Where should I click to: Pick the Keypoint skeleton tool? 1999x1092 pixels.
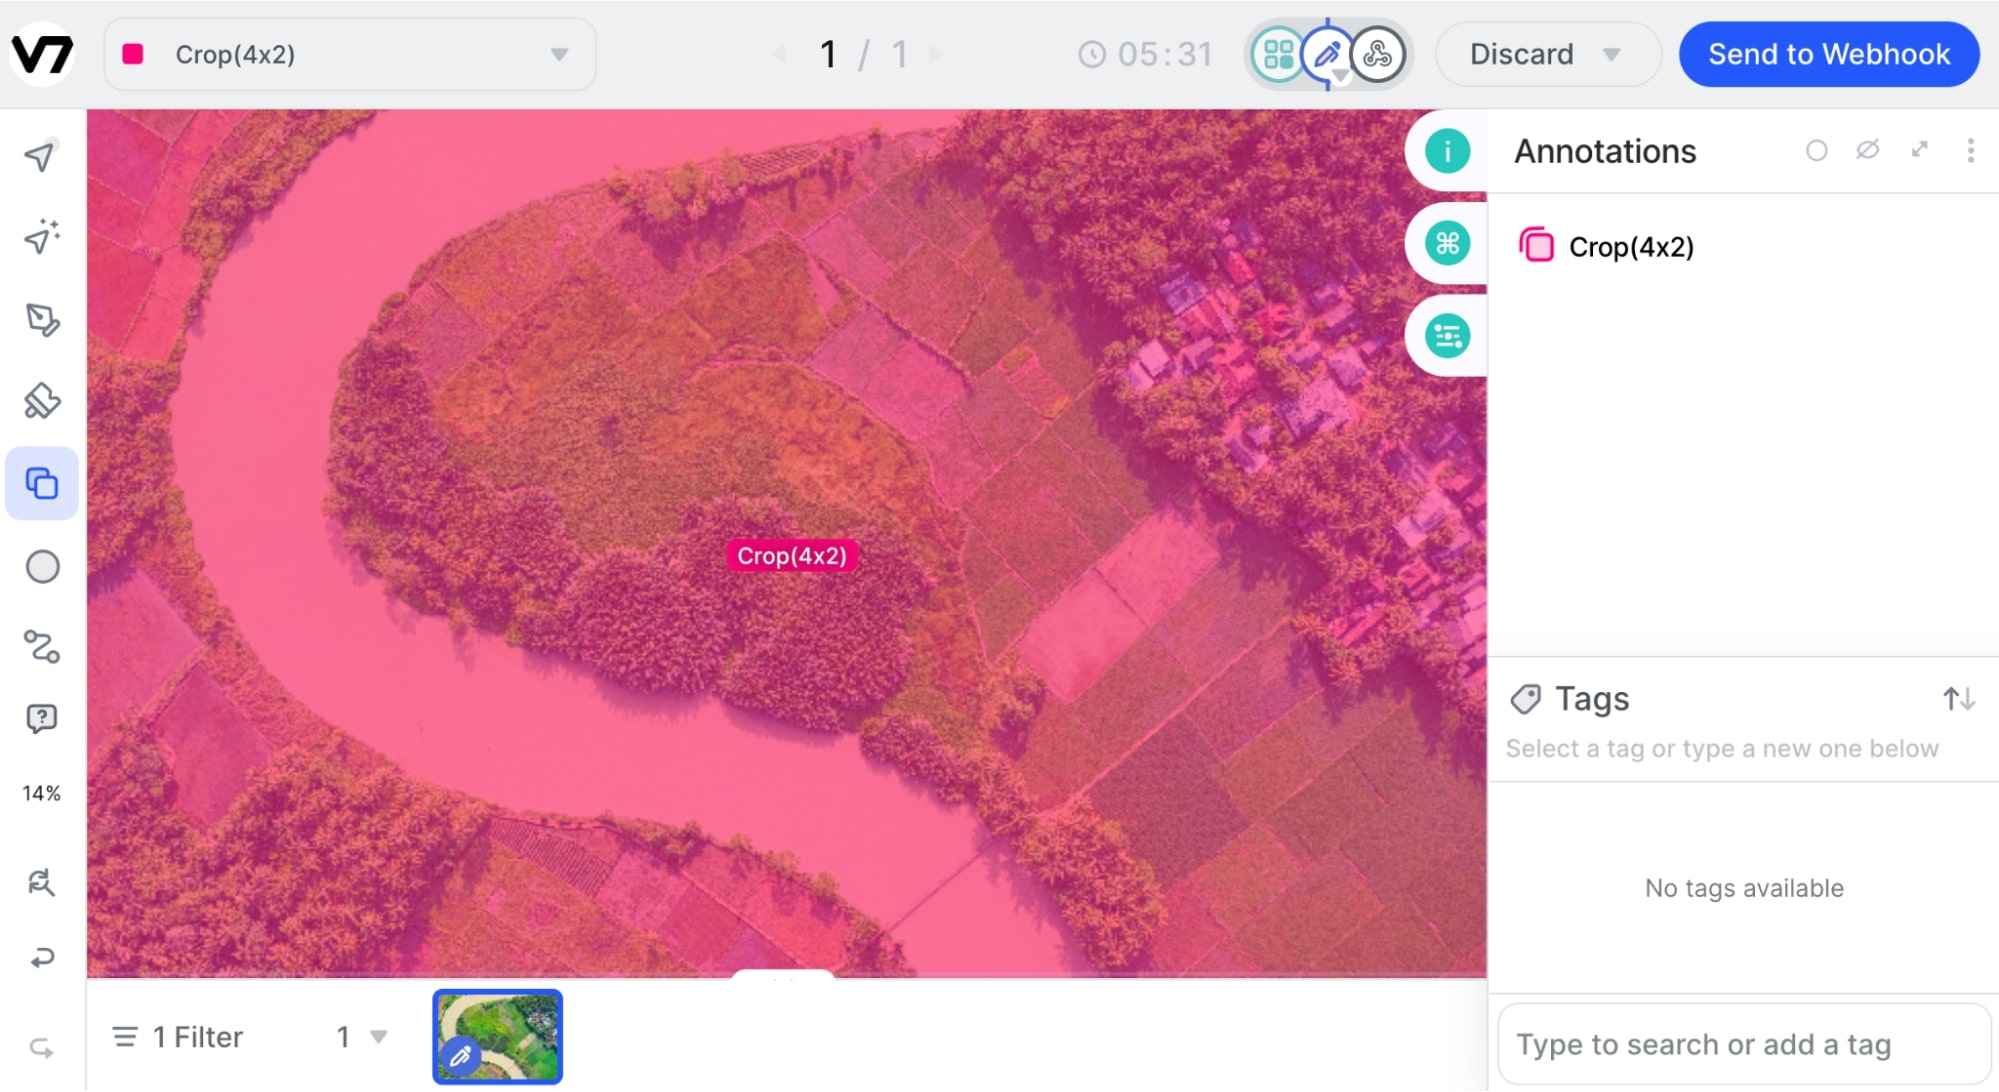[x=42, y=647]
